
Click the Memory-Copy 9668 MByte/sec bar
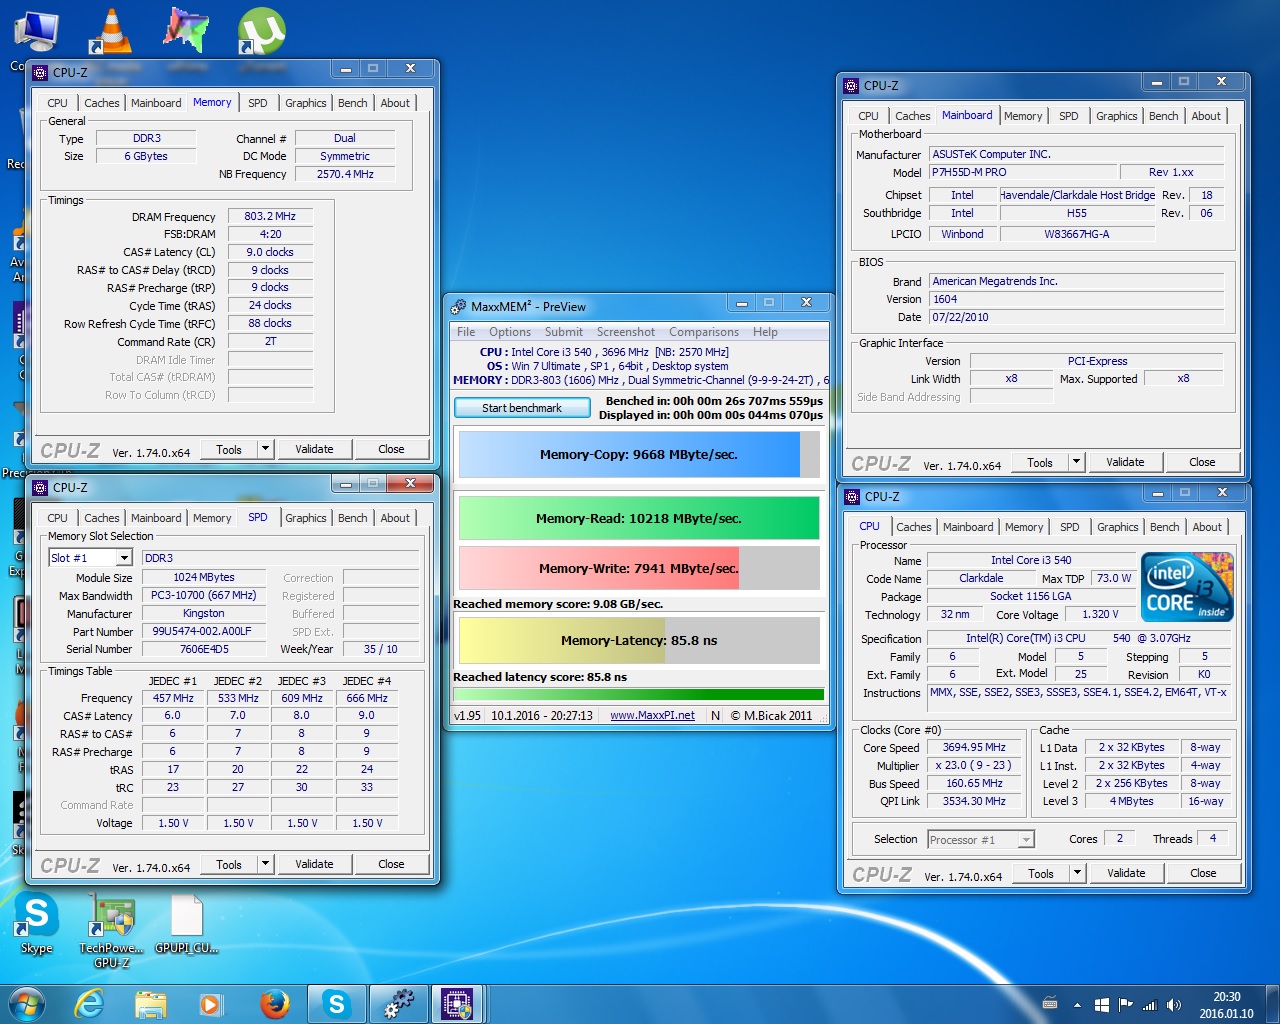point(639,454)
